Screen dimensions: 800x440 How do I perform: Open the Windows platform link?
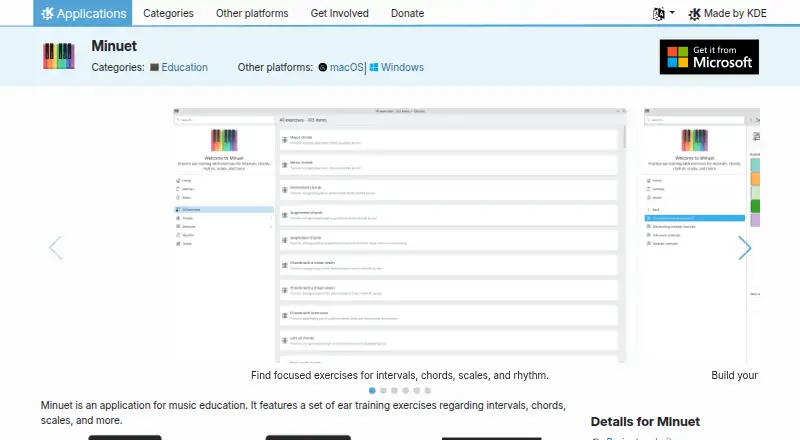tap(402, 67)
